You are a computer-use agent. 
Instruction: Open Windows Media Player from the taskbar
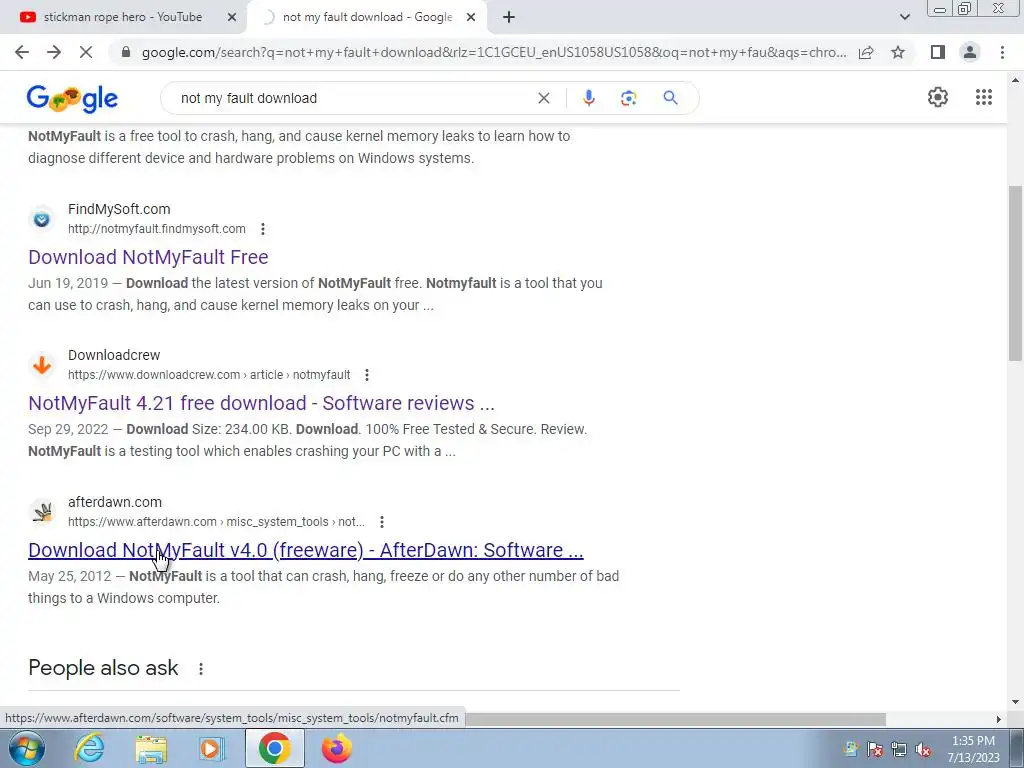point(212,748)
